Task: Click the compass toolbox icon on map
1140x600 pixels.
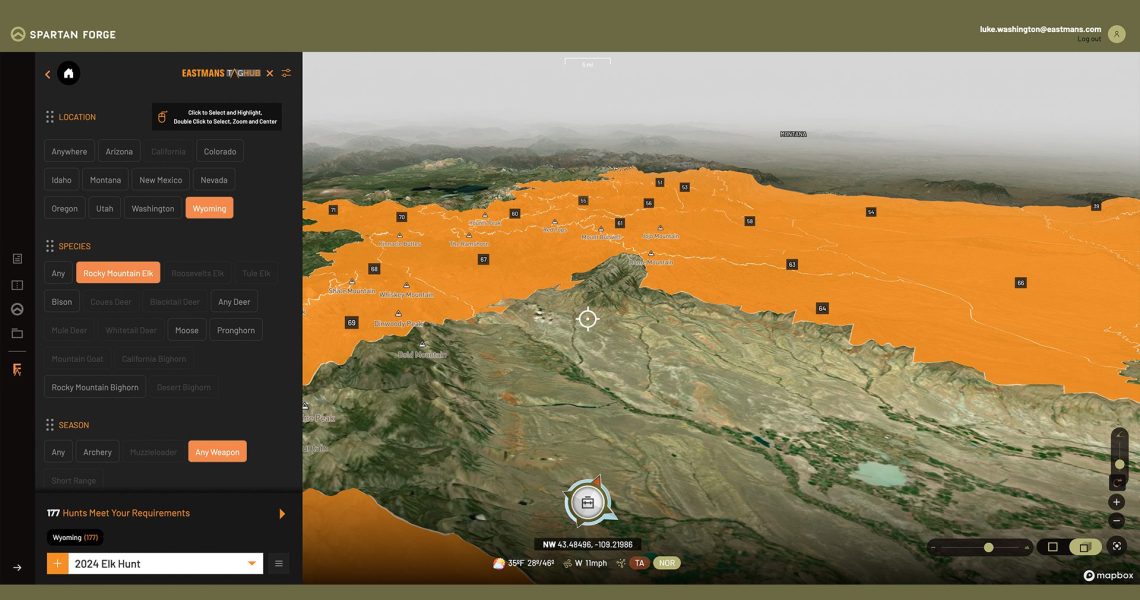Action: [588, 502]
